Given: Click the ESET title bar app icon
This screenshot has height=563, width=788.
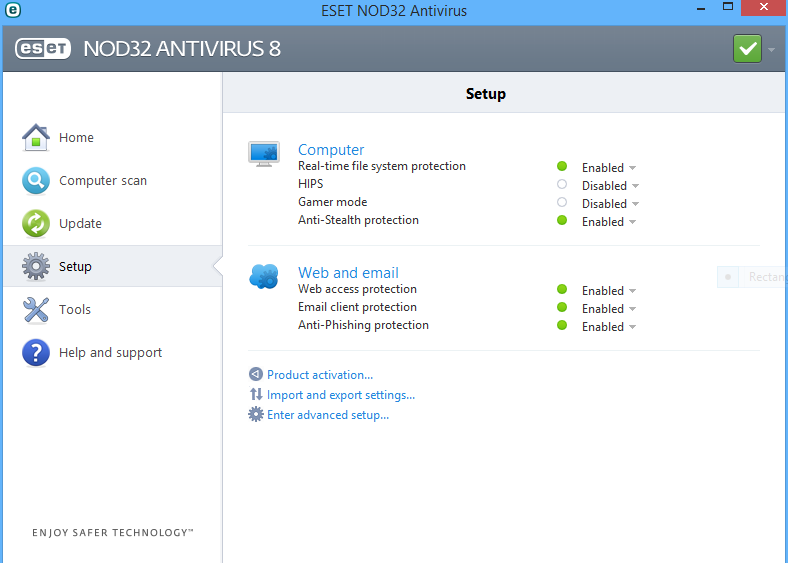Looking at the screenshot, I should pos(13,10).
